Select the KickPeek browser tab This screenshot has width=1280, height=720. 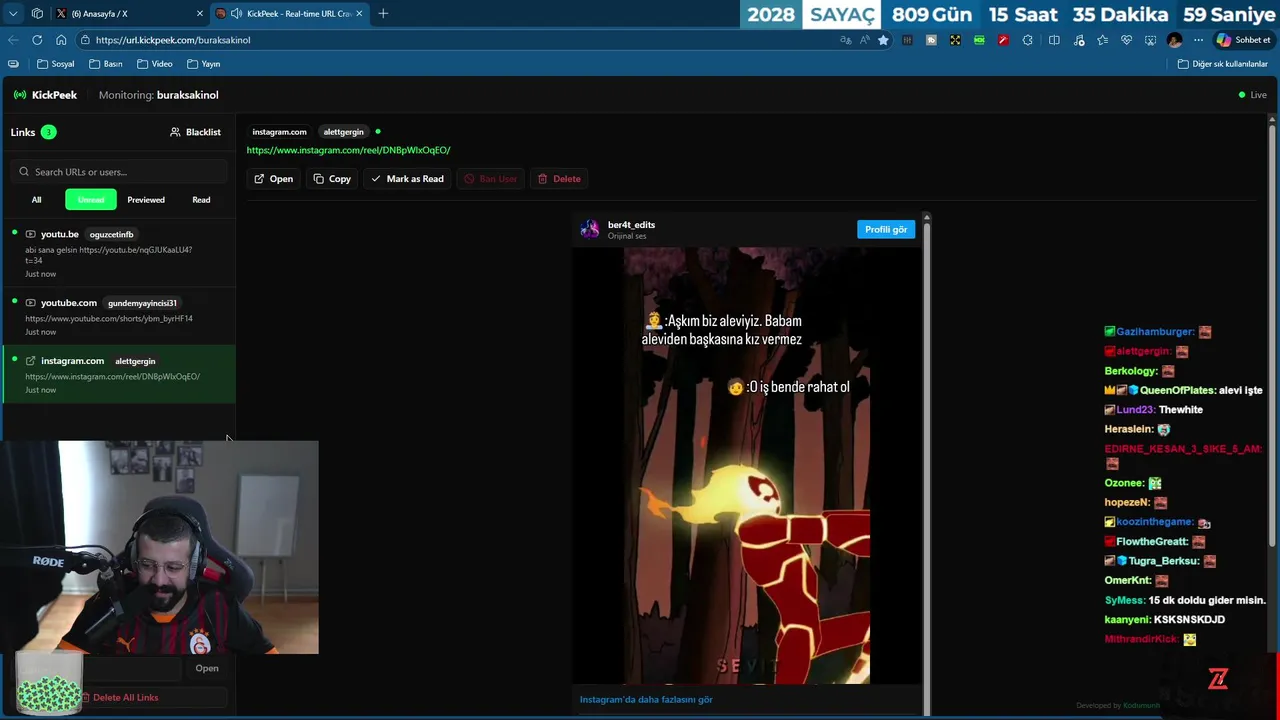coord(290,13)
